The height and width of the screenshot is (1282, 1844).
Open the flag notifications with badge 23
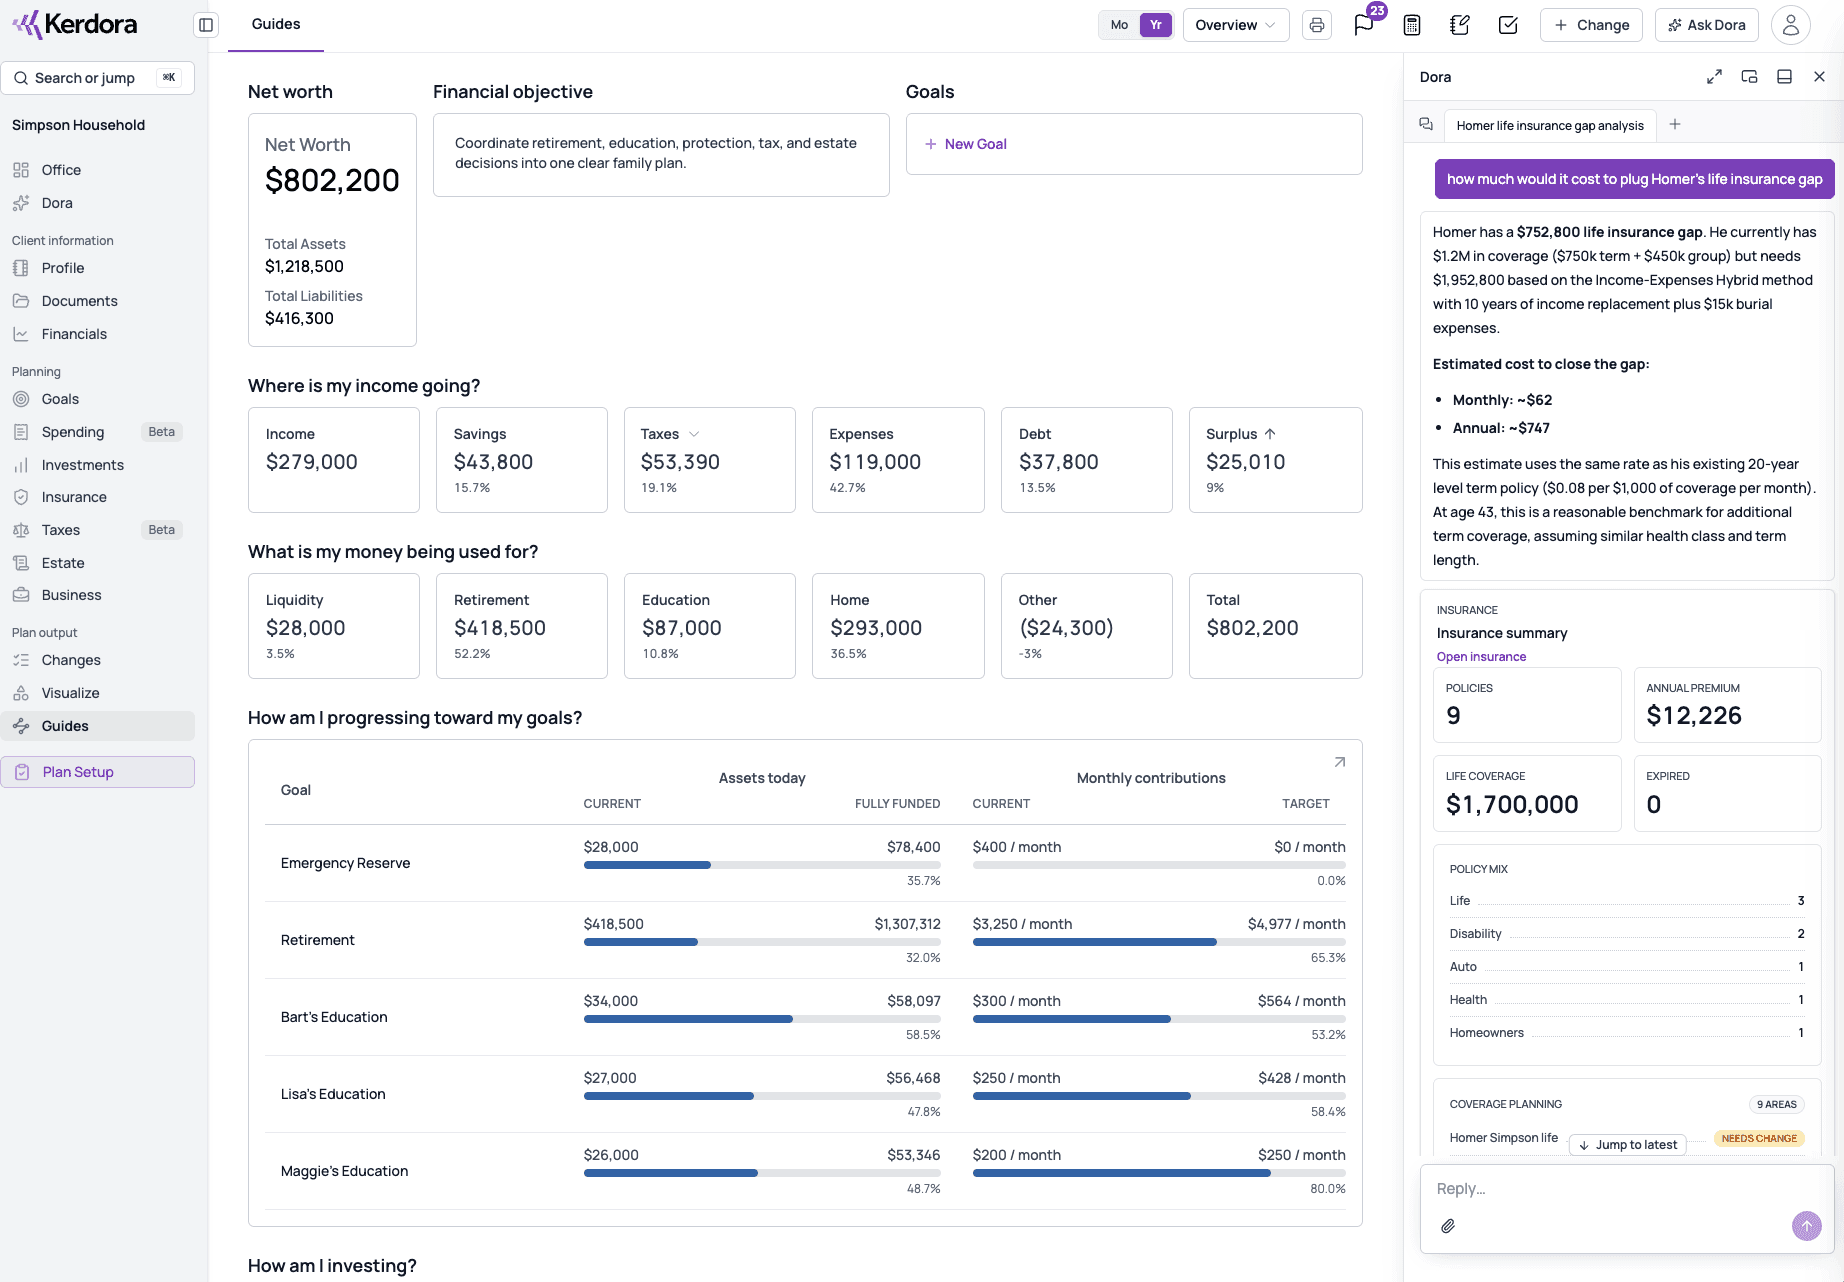click(1364, 25)
